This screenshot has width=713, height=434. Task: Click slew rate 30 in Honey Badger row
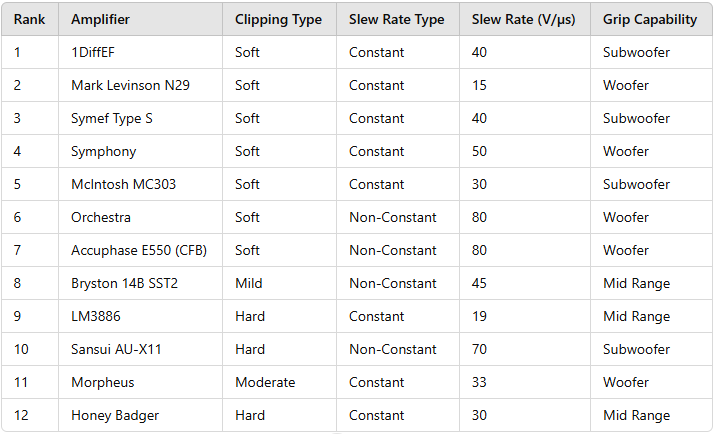click(x=479, y=415)
